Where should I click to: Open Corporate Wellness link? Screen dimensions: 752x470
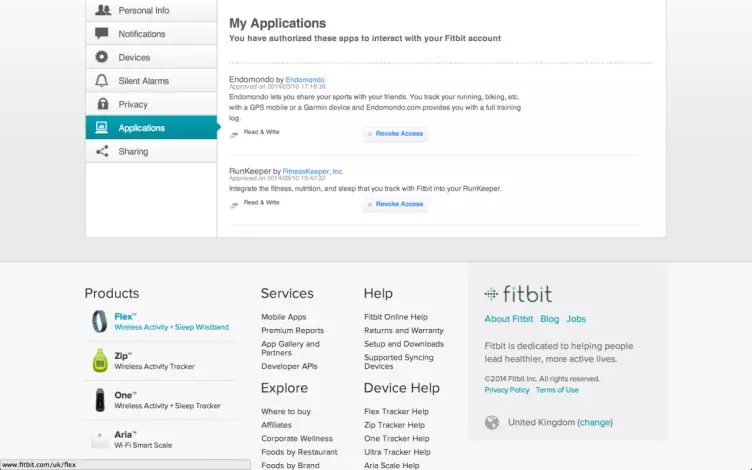click(x=297, y=438)
